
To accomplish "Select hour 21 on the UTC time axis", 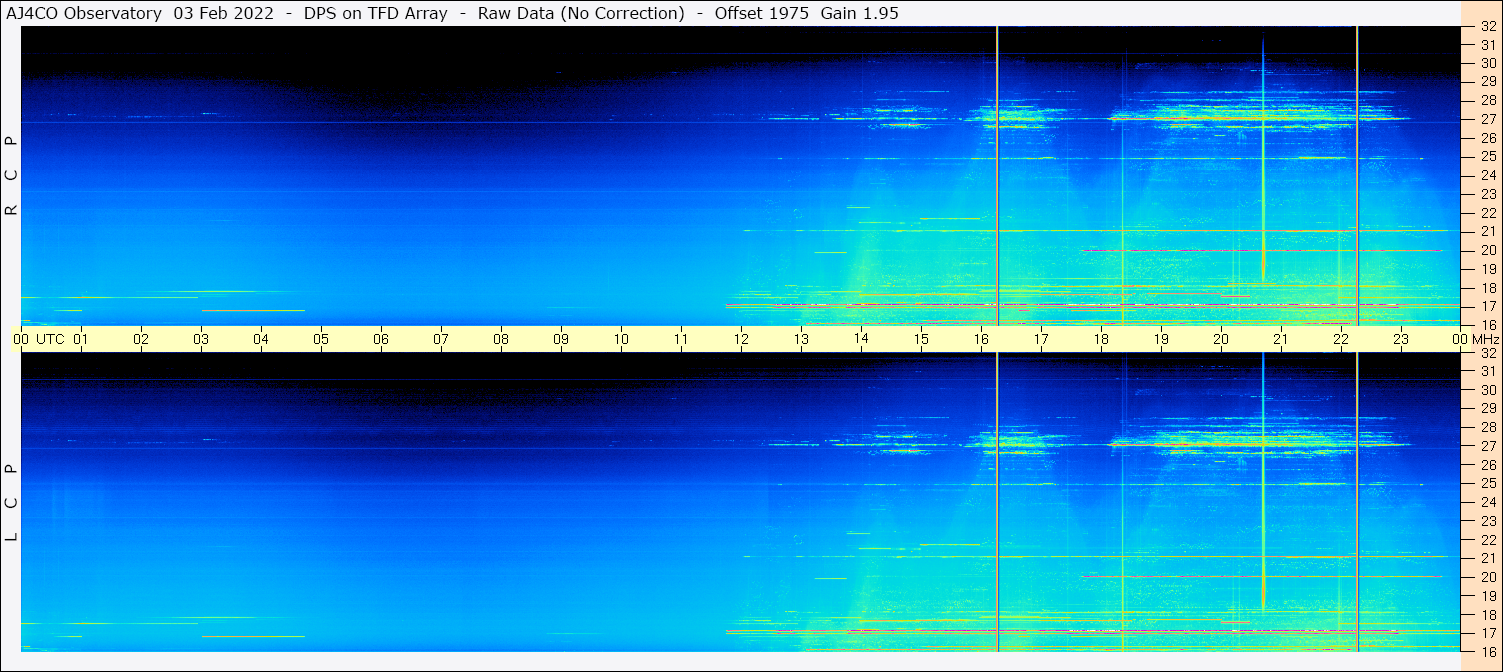I will tap(1281, 339).
